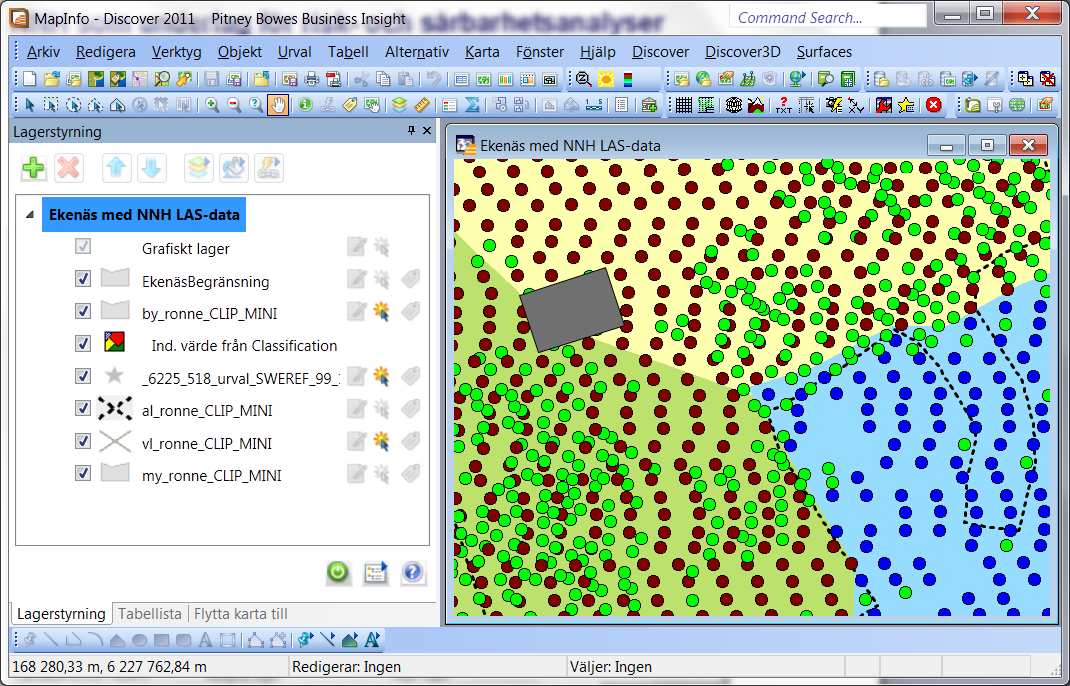Uncheck visibility of EkenäsBegränsning layer

[x=83, y=278]
